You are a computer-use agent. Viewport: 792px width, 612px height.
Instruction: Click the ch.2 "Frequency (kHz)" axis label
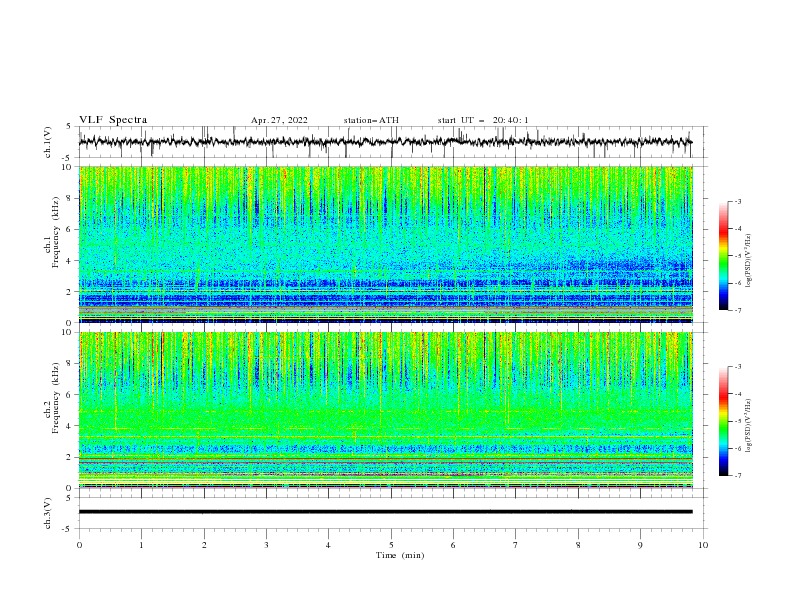[x=56, y=398]
